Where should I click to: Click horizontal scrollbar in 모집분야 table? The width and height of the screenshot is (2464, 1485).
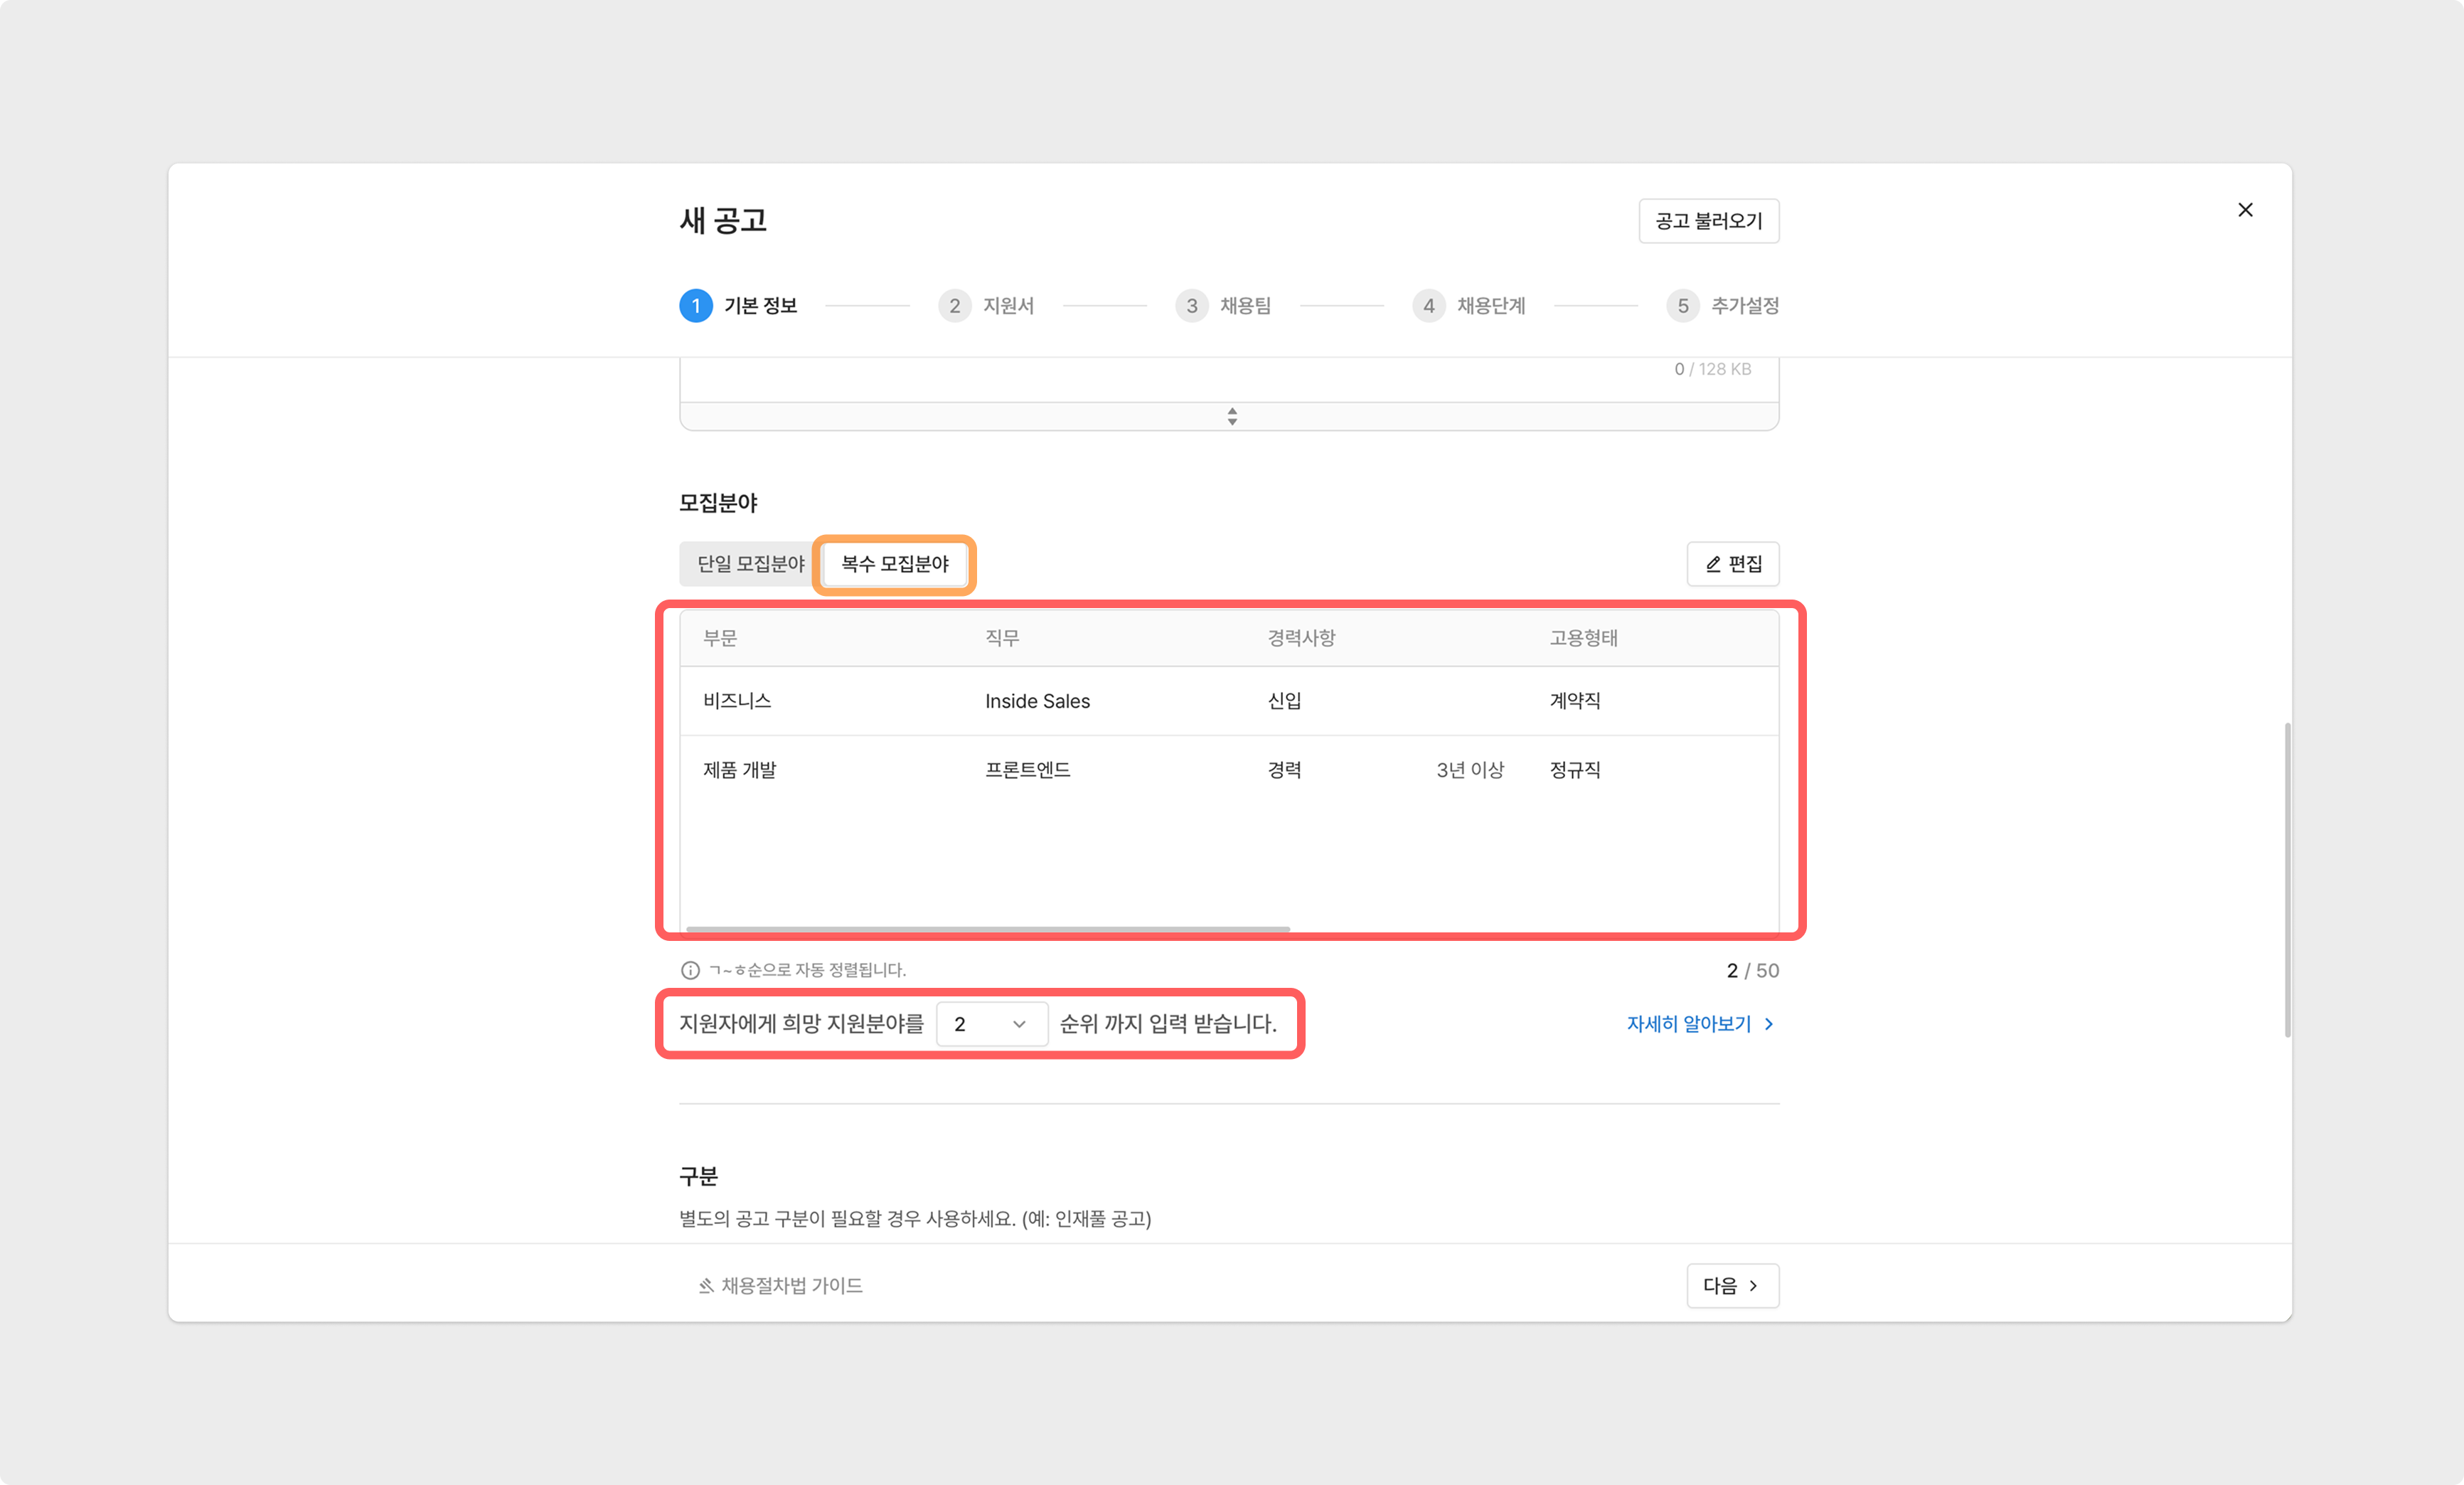(987, 929)
